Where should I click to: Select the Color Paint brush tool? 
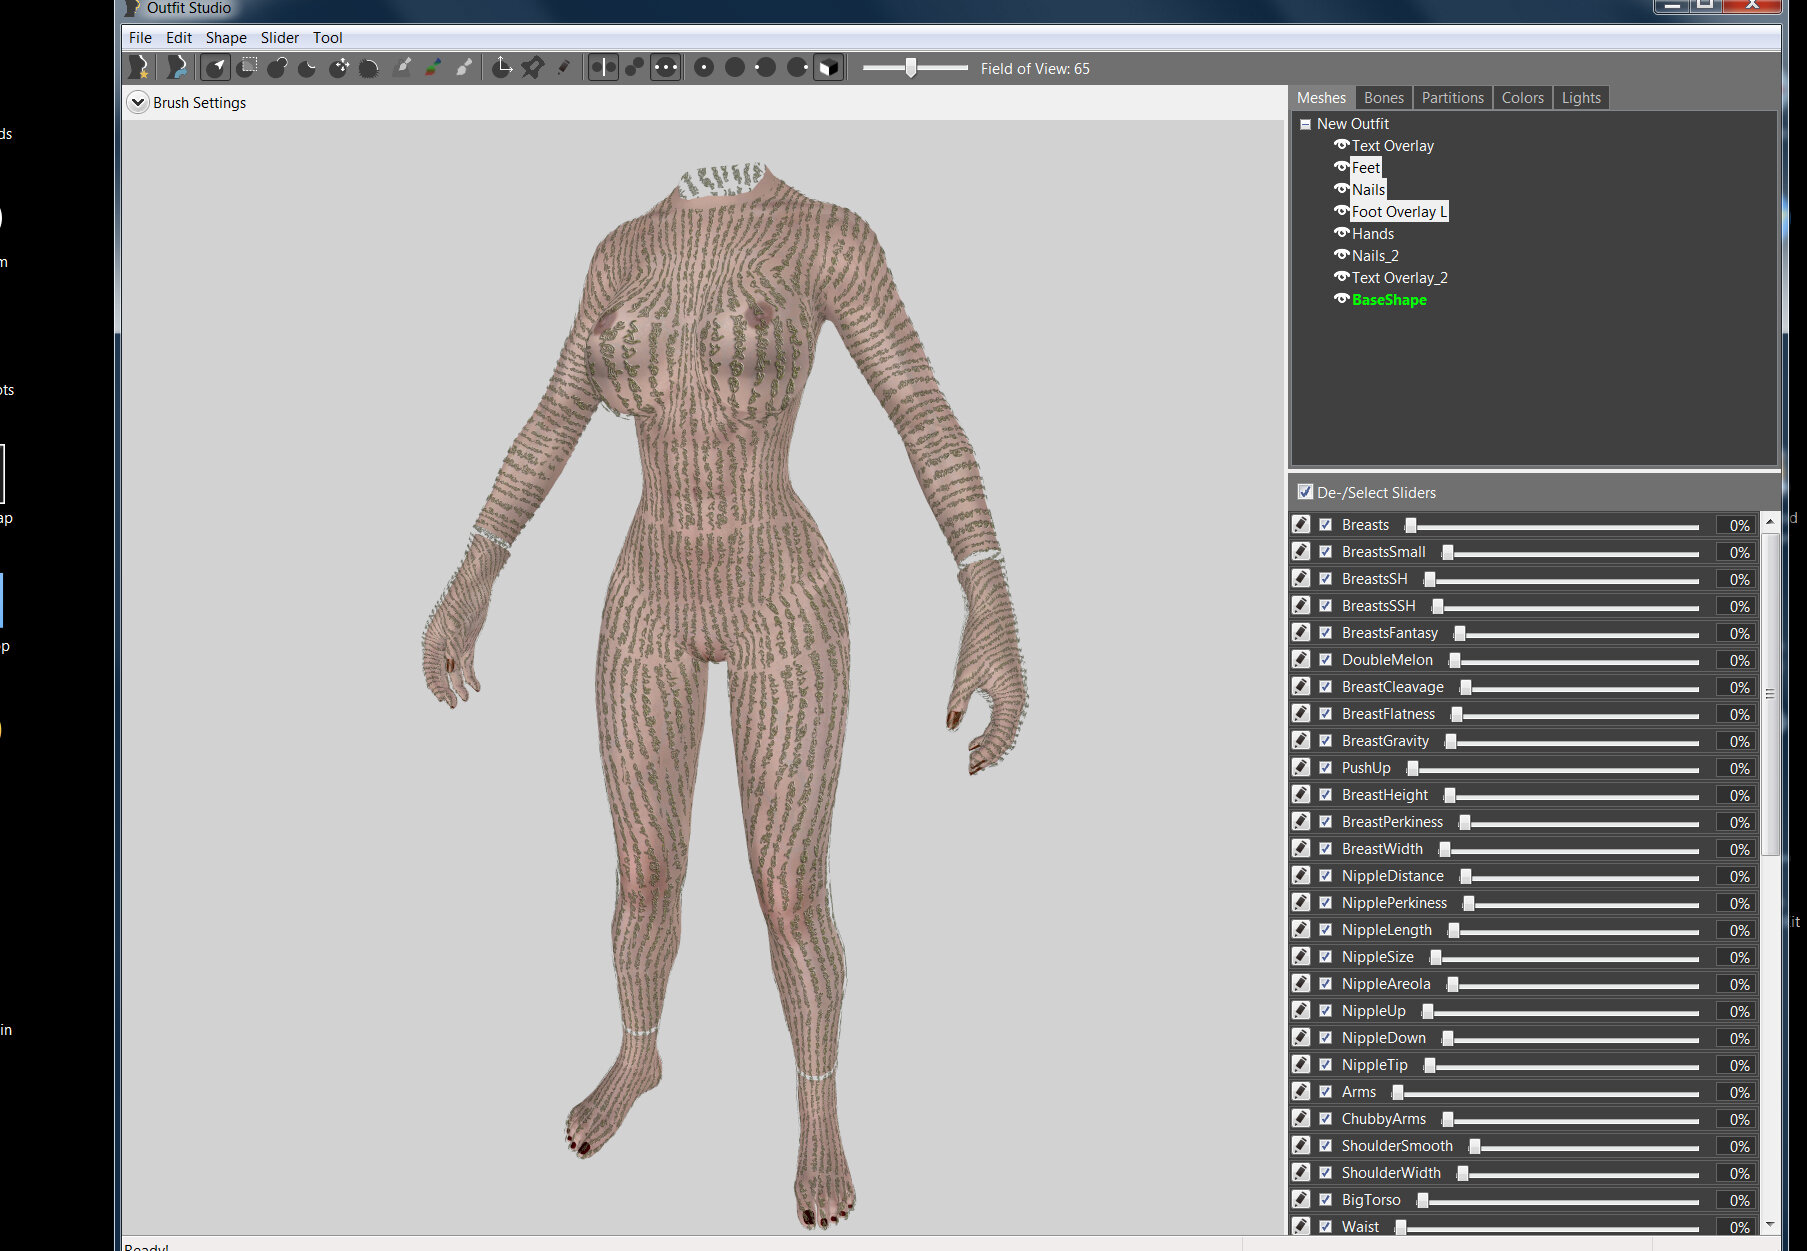coord(433,67)
